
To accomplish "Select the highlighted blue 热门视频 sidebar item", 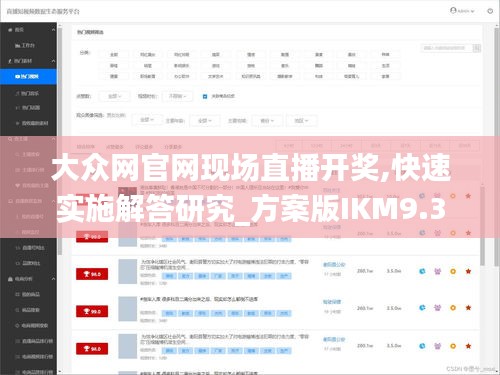I will click(28, 77).
